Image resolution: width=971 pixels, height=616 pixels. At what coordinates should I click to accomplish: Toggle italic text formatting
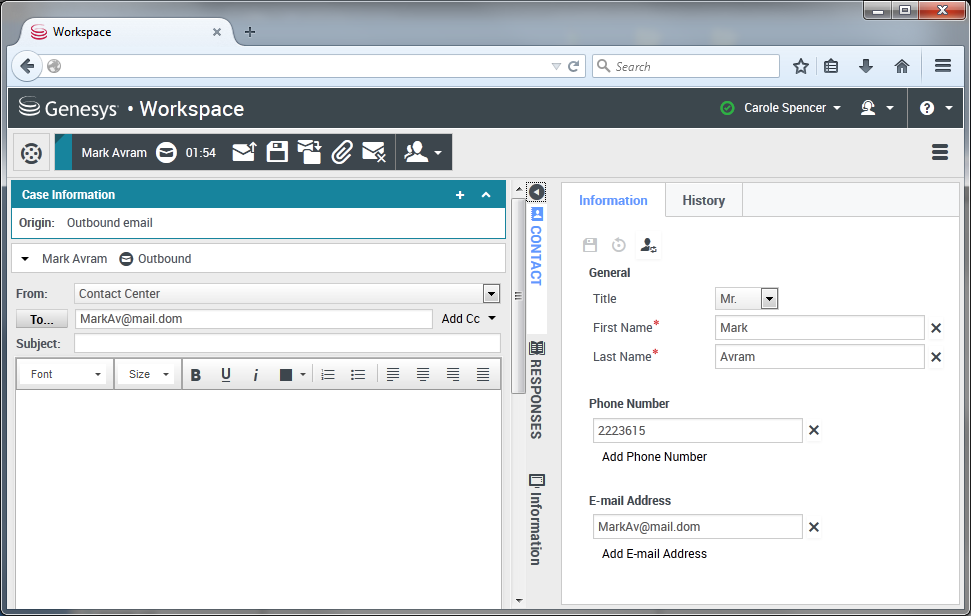pyautogui.click(x=256, y=375)
